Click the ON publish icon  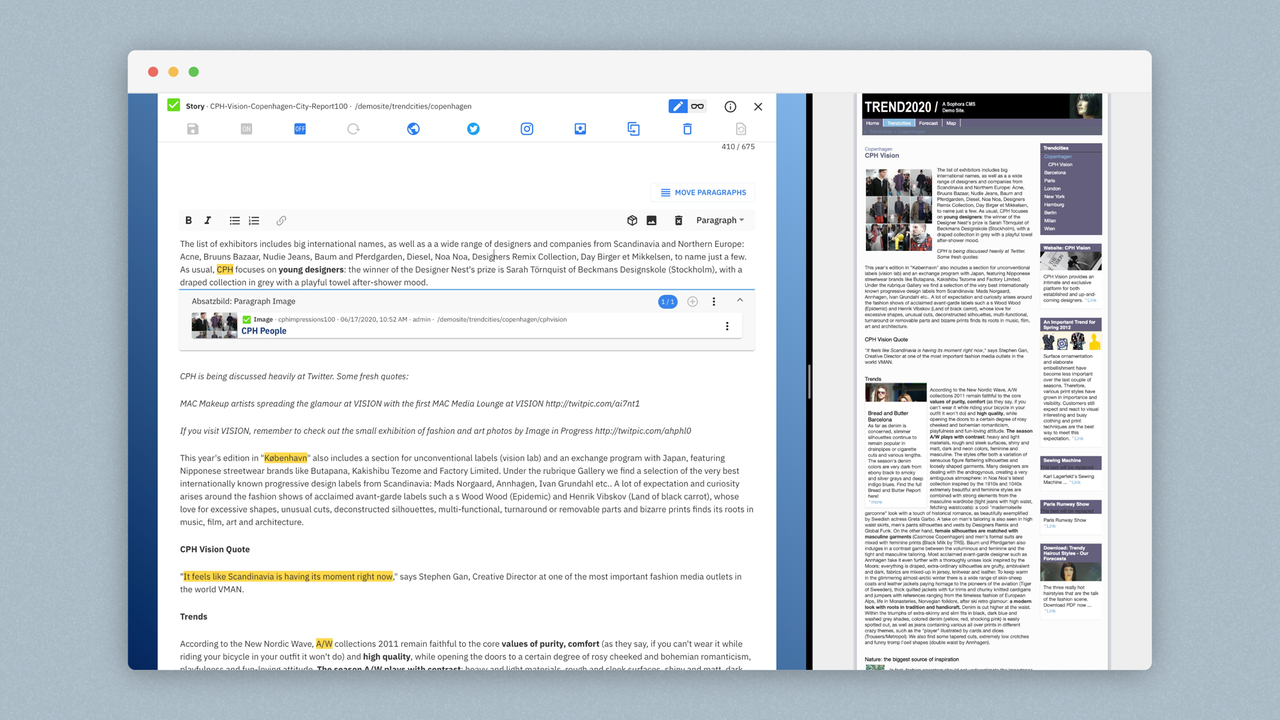pos(246,129)
